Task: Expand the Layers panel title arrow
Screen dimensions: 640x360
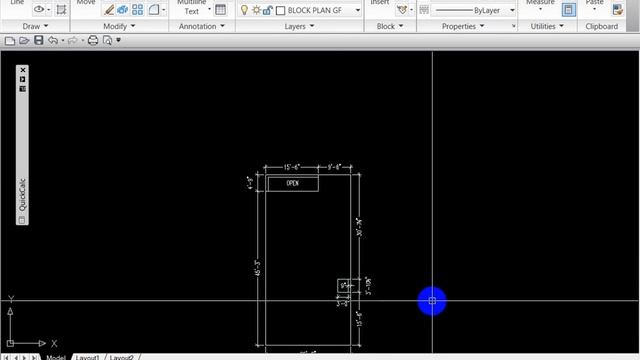Action: pos(312,26)
